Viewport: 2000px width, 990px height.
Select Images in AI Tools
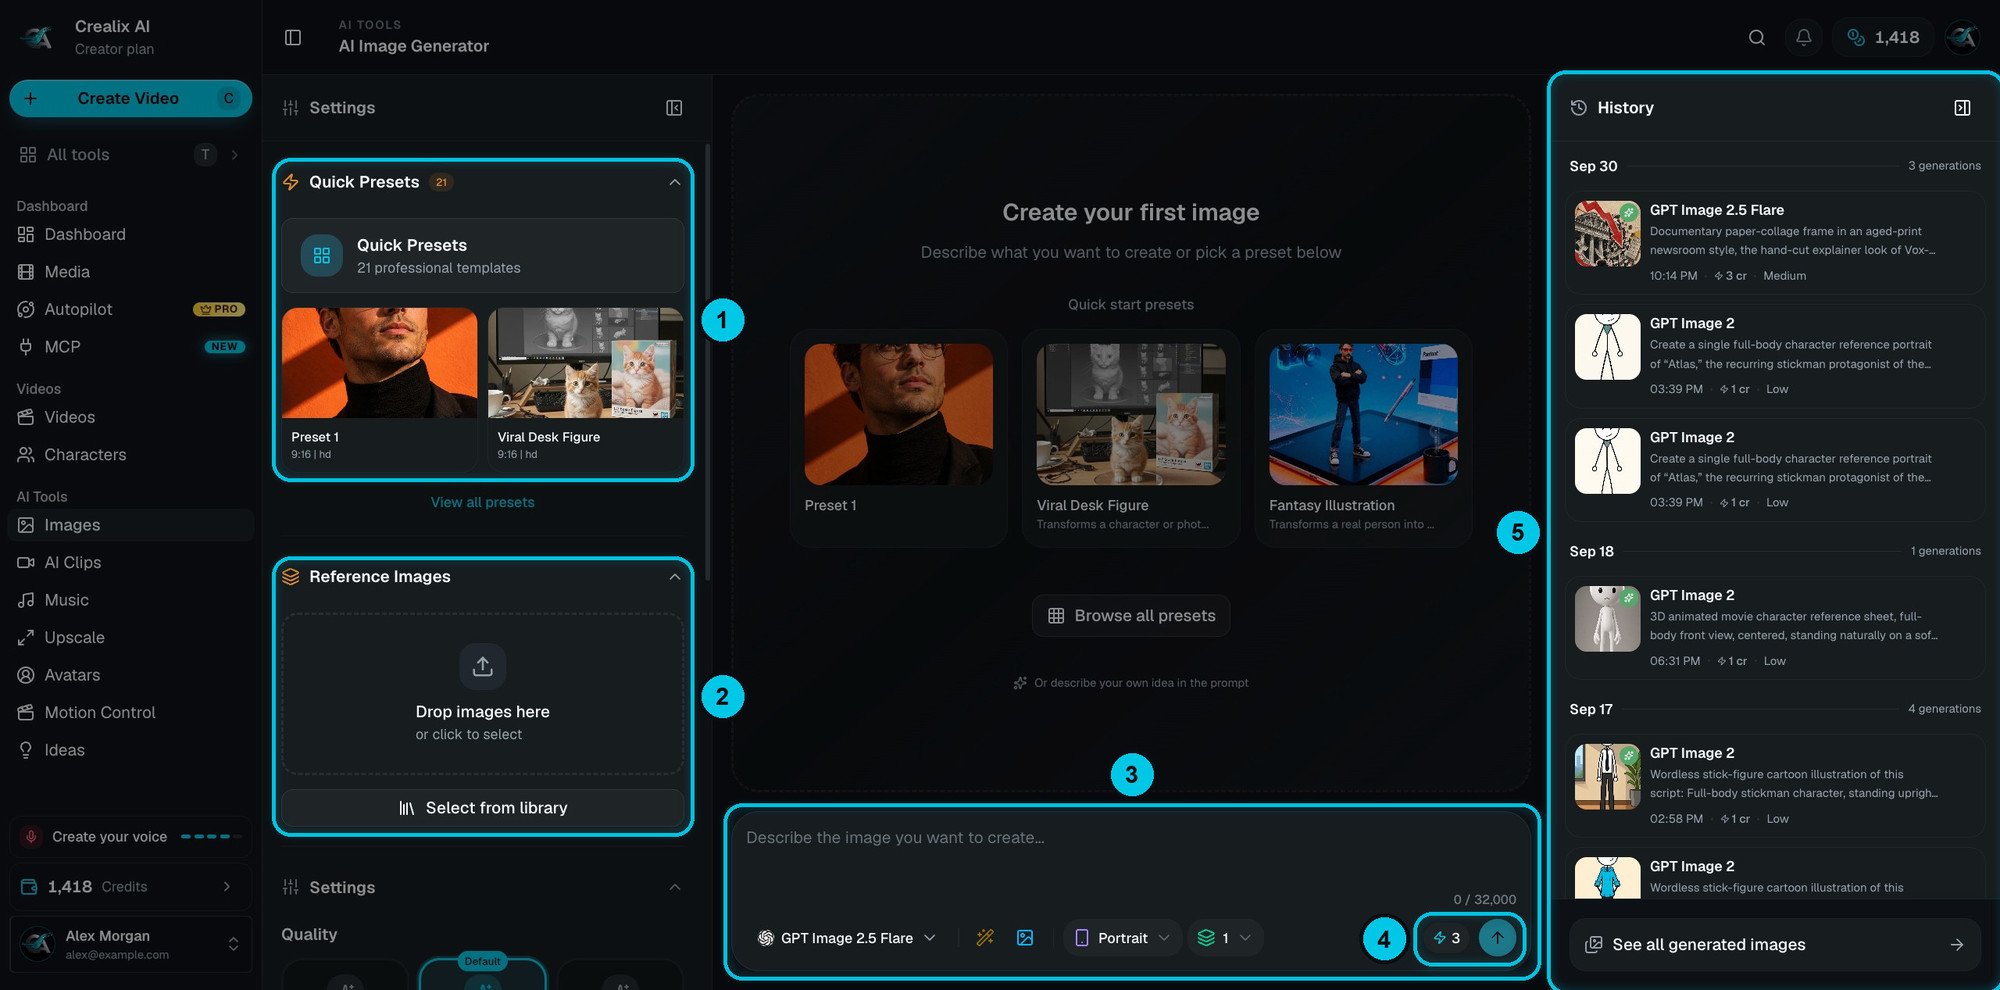click(130, 525)
